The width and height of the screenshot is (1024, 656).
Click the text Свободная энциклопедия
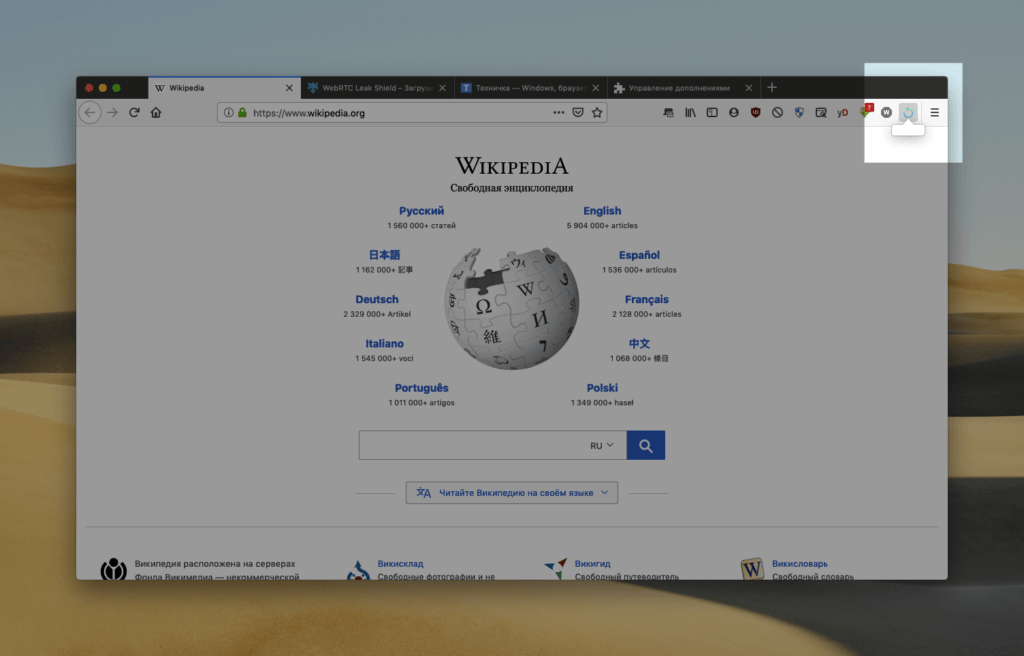click(512, 188)
